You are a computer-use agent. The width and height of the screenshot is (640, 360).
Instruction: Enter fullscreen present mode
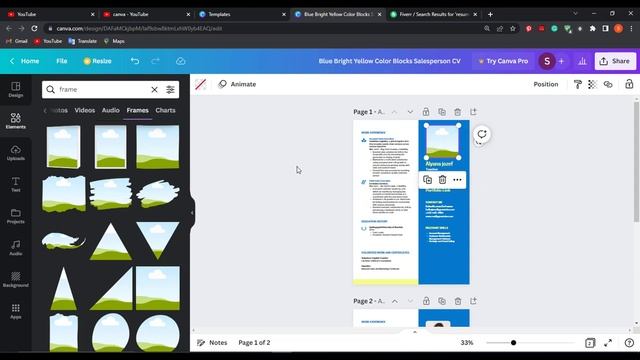pyautogui.click(x=608, y=343)
